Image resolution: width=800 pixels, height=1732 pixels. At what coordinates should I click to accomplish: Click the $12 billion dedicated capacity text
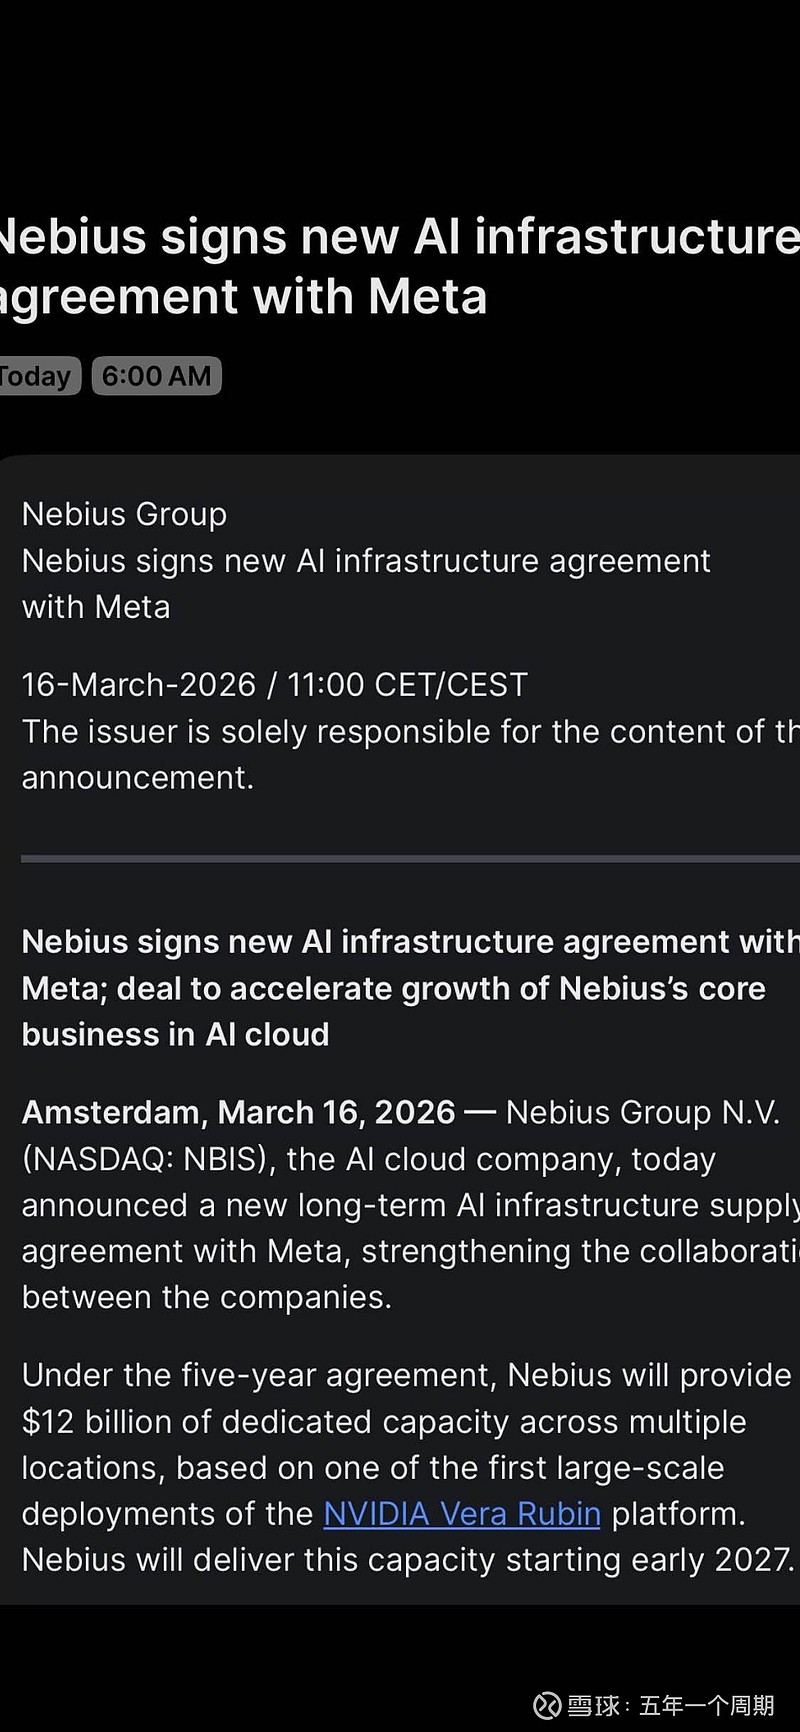pyautogui.click(x=384, y=1422)
